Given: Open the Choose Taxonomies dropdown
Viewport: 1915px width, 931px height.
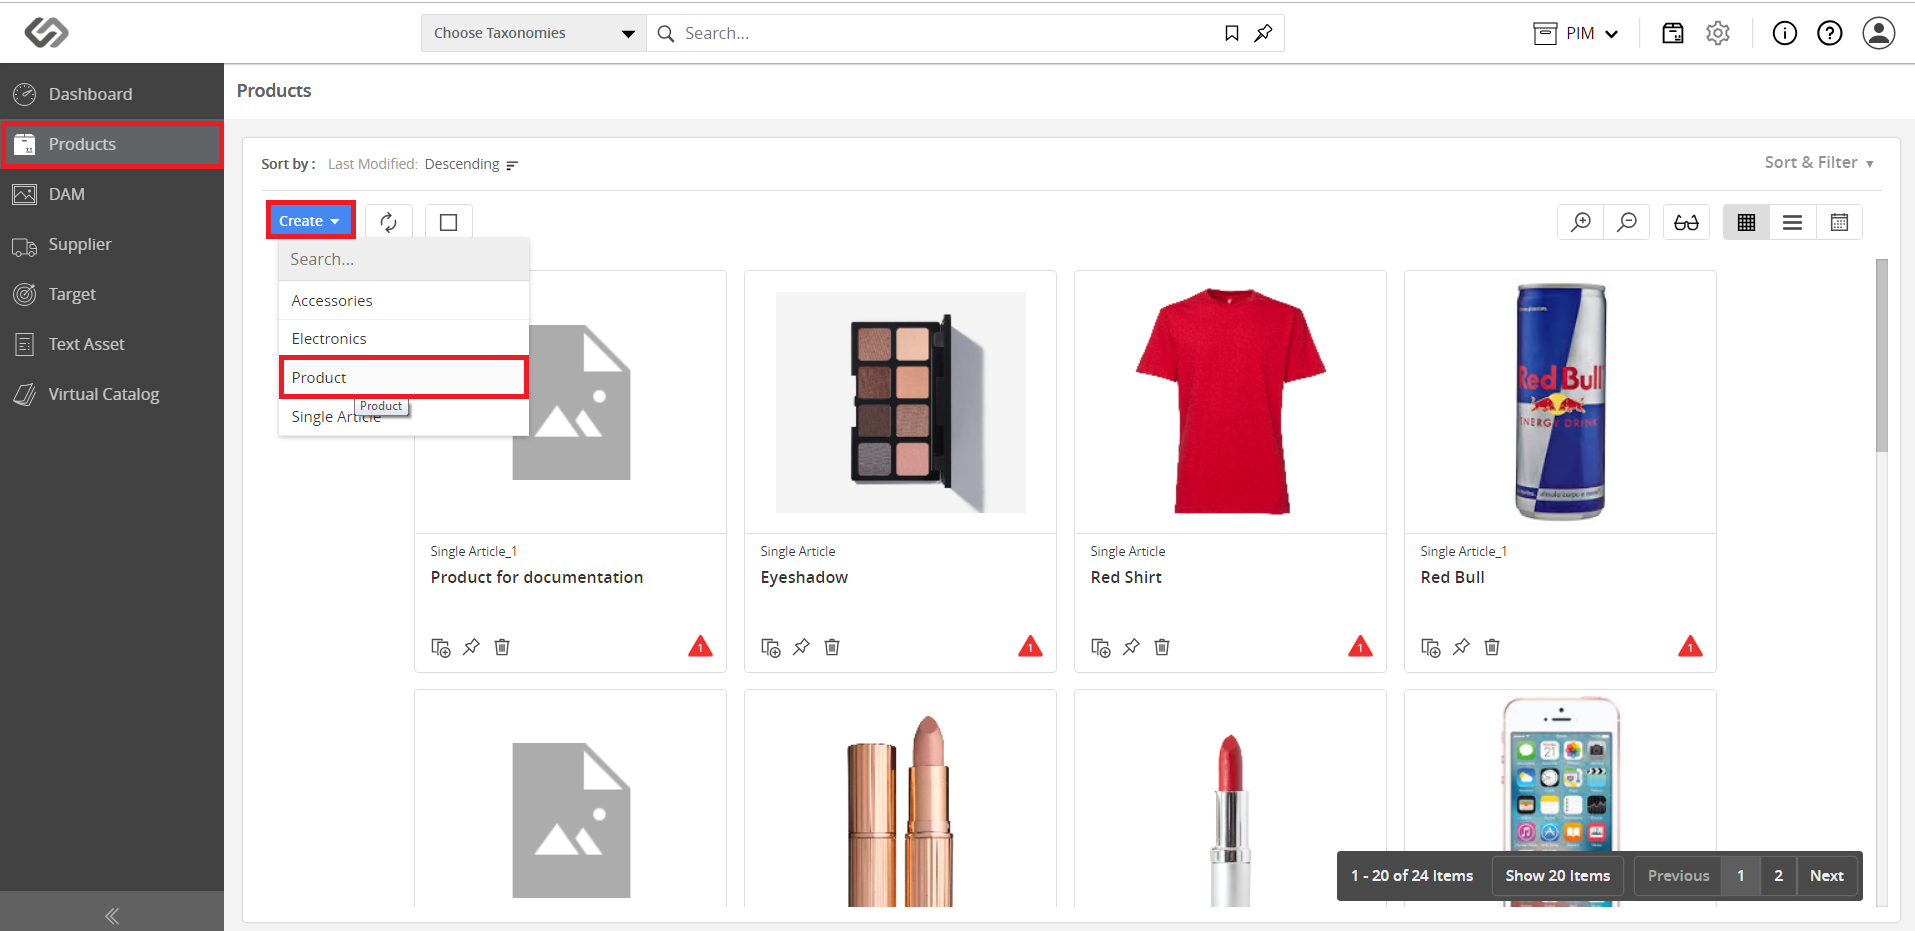Looking at the screenshot, I should [534, 33].
